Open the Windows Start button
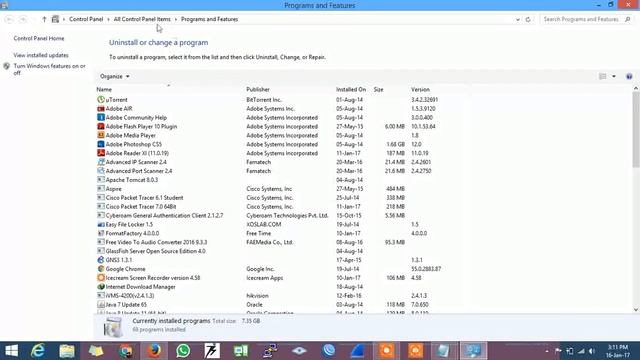Viewport: 640px width, 360px height. coord(11,351)
